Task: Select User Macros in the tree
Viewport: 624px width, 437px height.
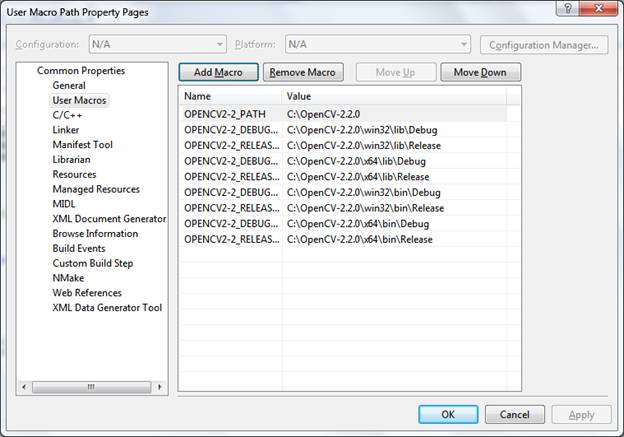Action: point(79,100)
